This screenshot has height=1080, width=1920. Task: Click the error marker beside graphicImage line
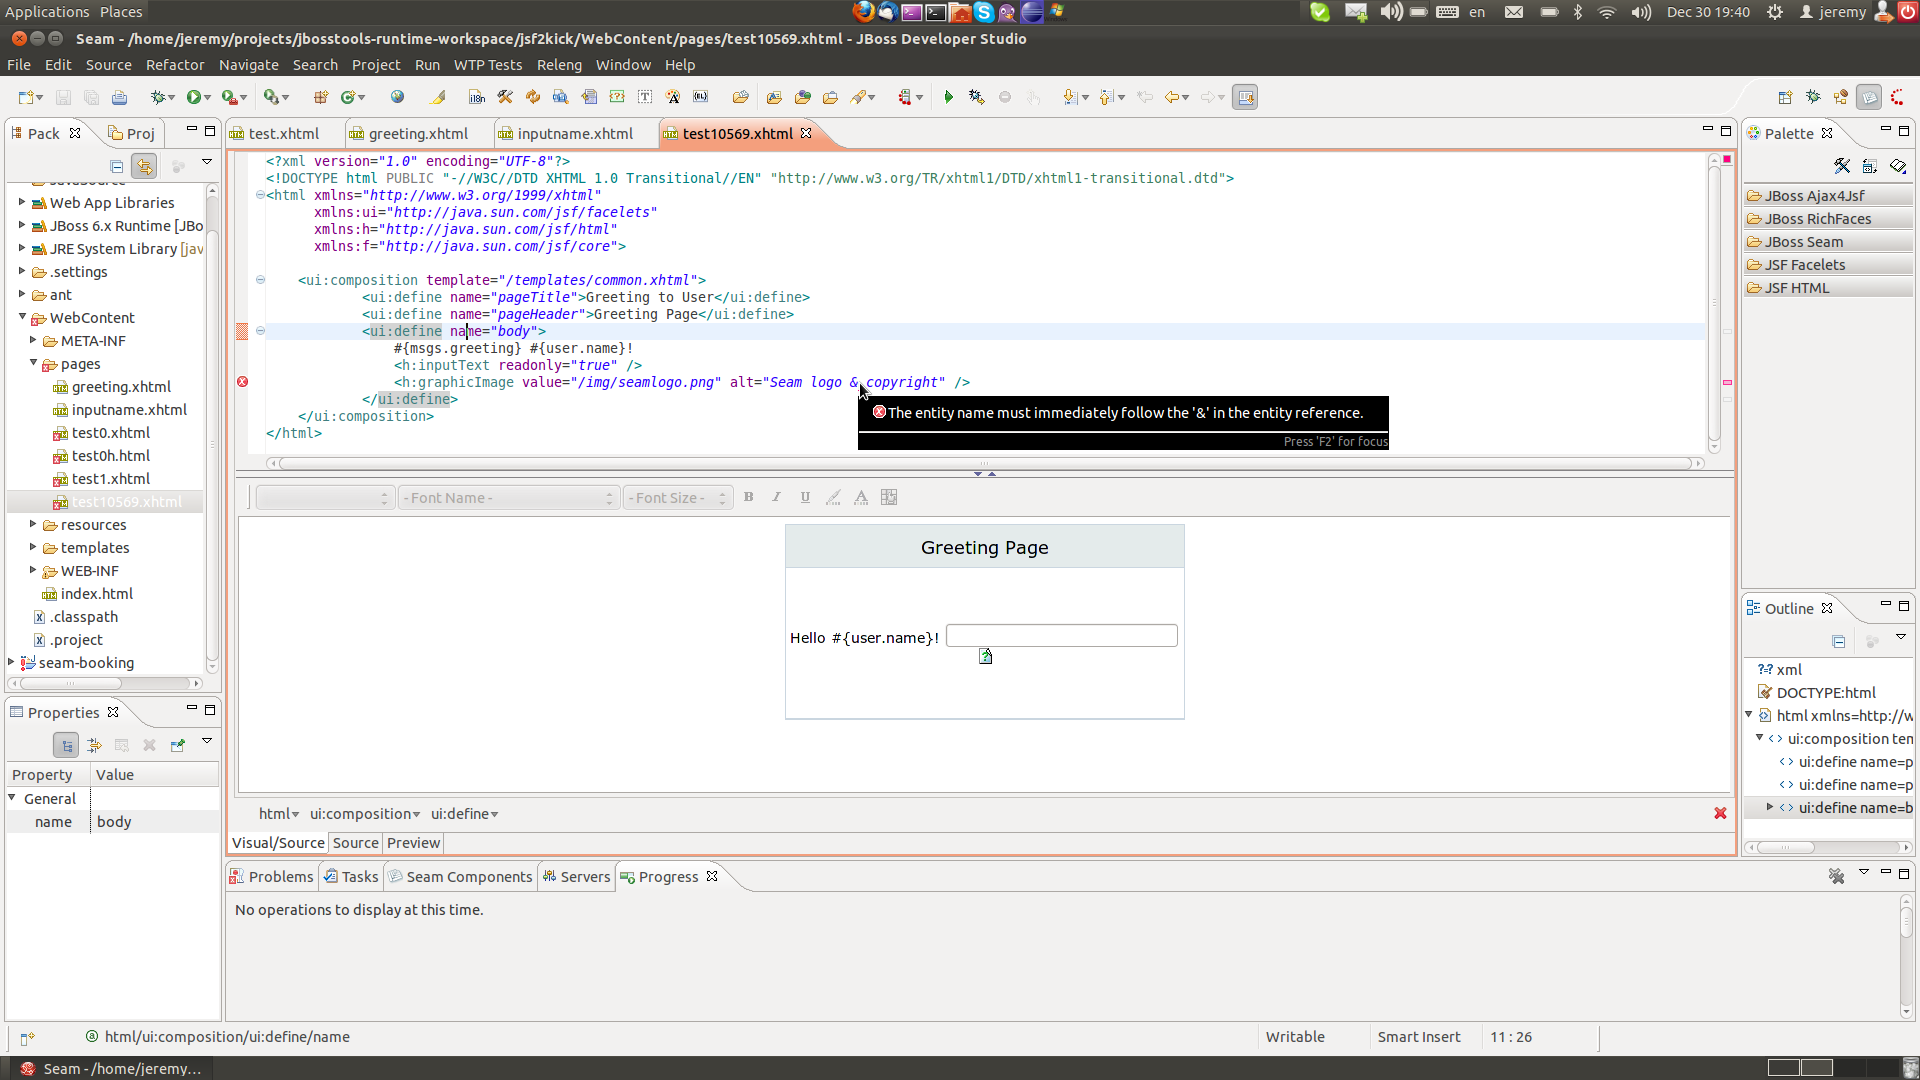[242, 382]
